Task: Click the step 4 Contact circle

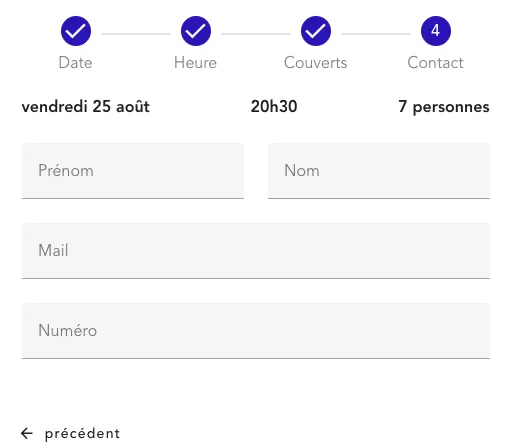Action: (x=436, y=31)
